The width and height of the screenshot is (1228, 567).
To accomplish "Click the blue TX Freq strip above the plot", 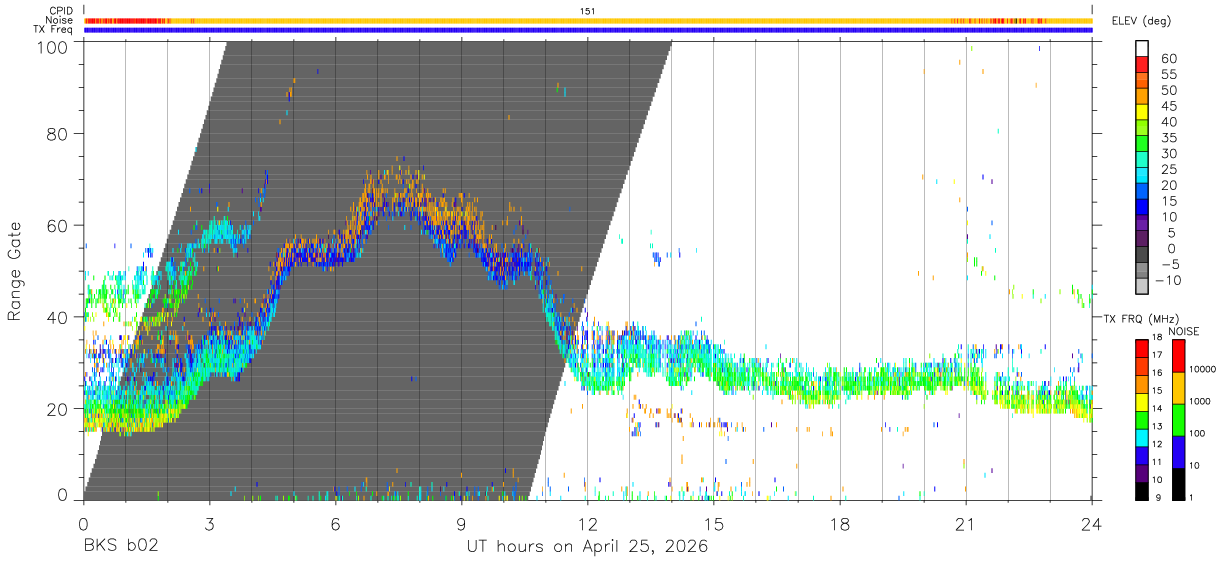I will tap(588, 30).
